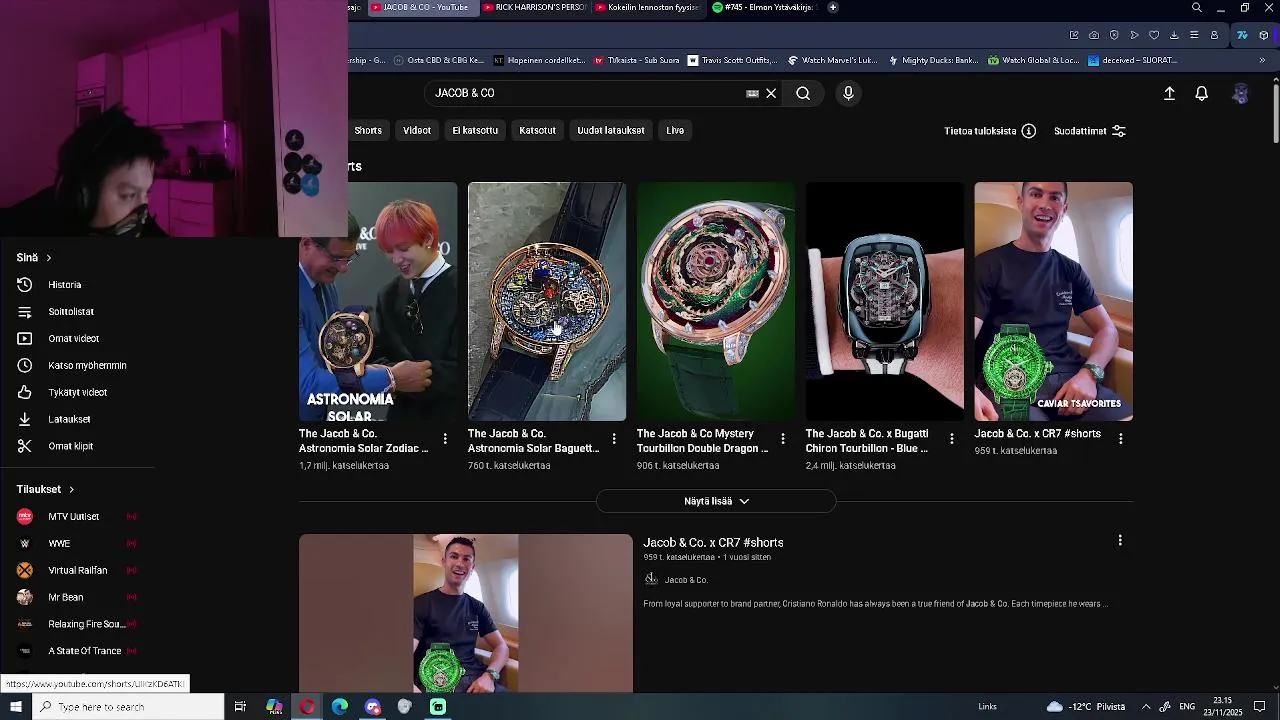1280x720 pixels.
Task: Click the magnifier search button
Action: [x=803, y=93]
